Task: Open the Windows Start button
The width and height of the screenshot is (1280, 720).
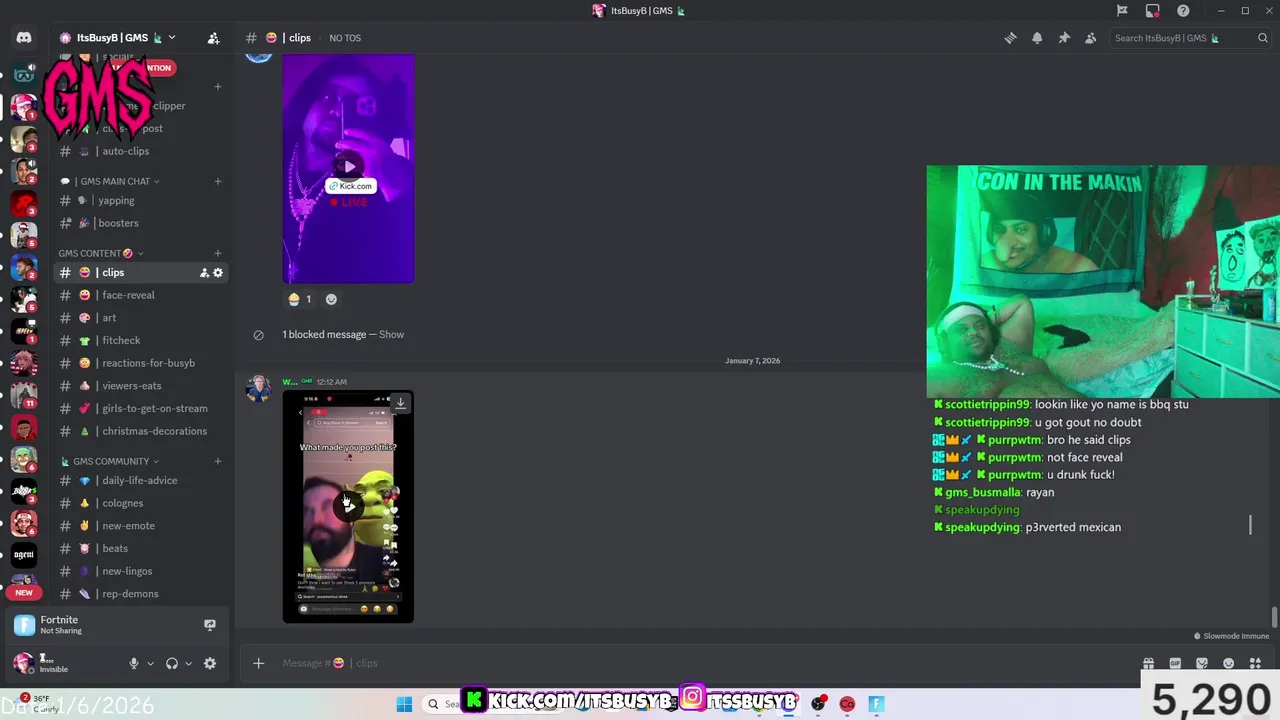Action: tap(404, 704)
